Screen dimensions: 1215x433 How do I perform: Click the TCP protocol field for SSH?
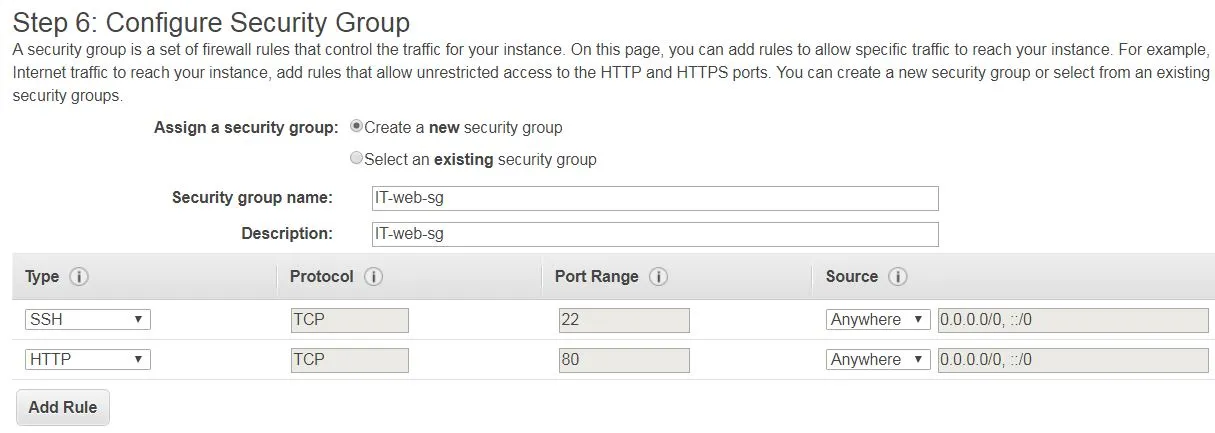click(x=349, y=320)
